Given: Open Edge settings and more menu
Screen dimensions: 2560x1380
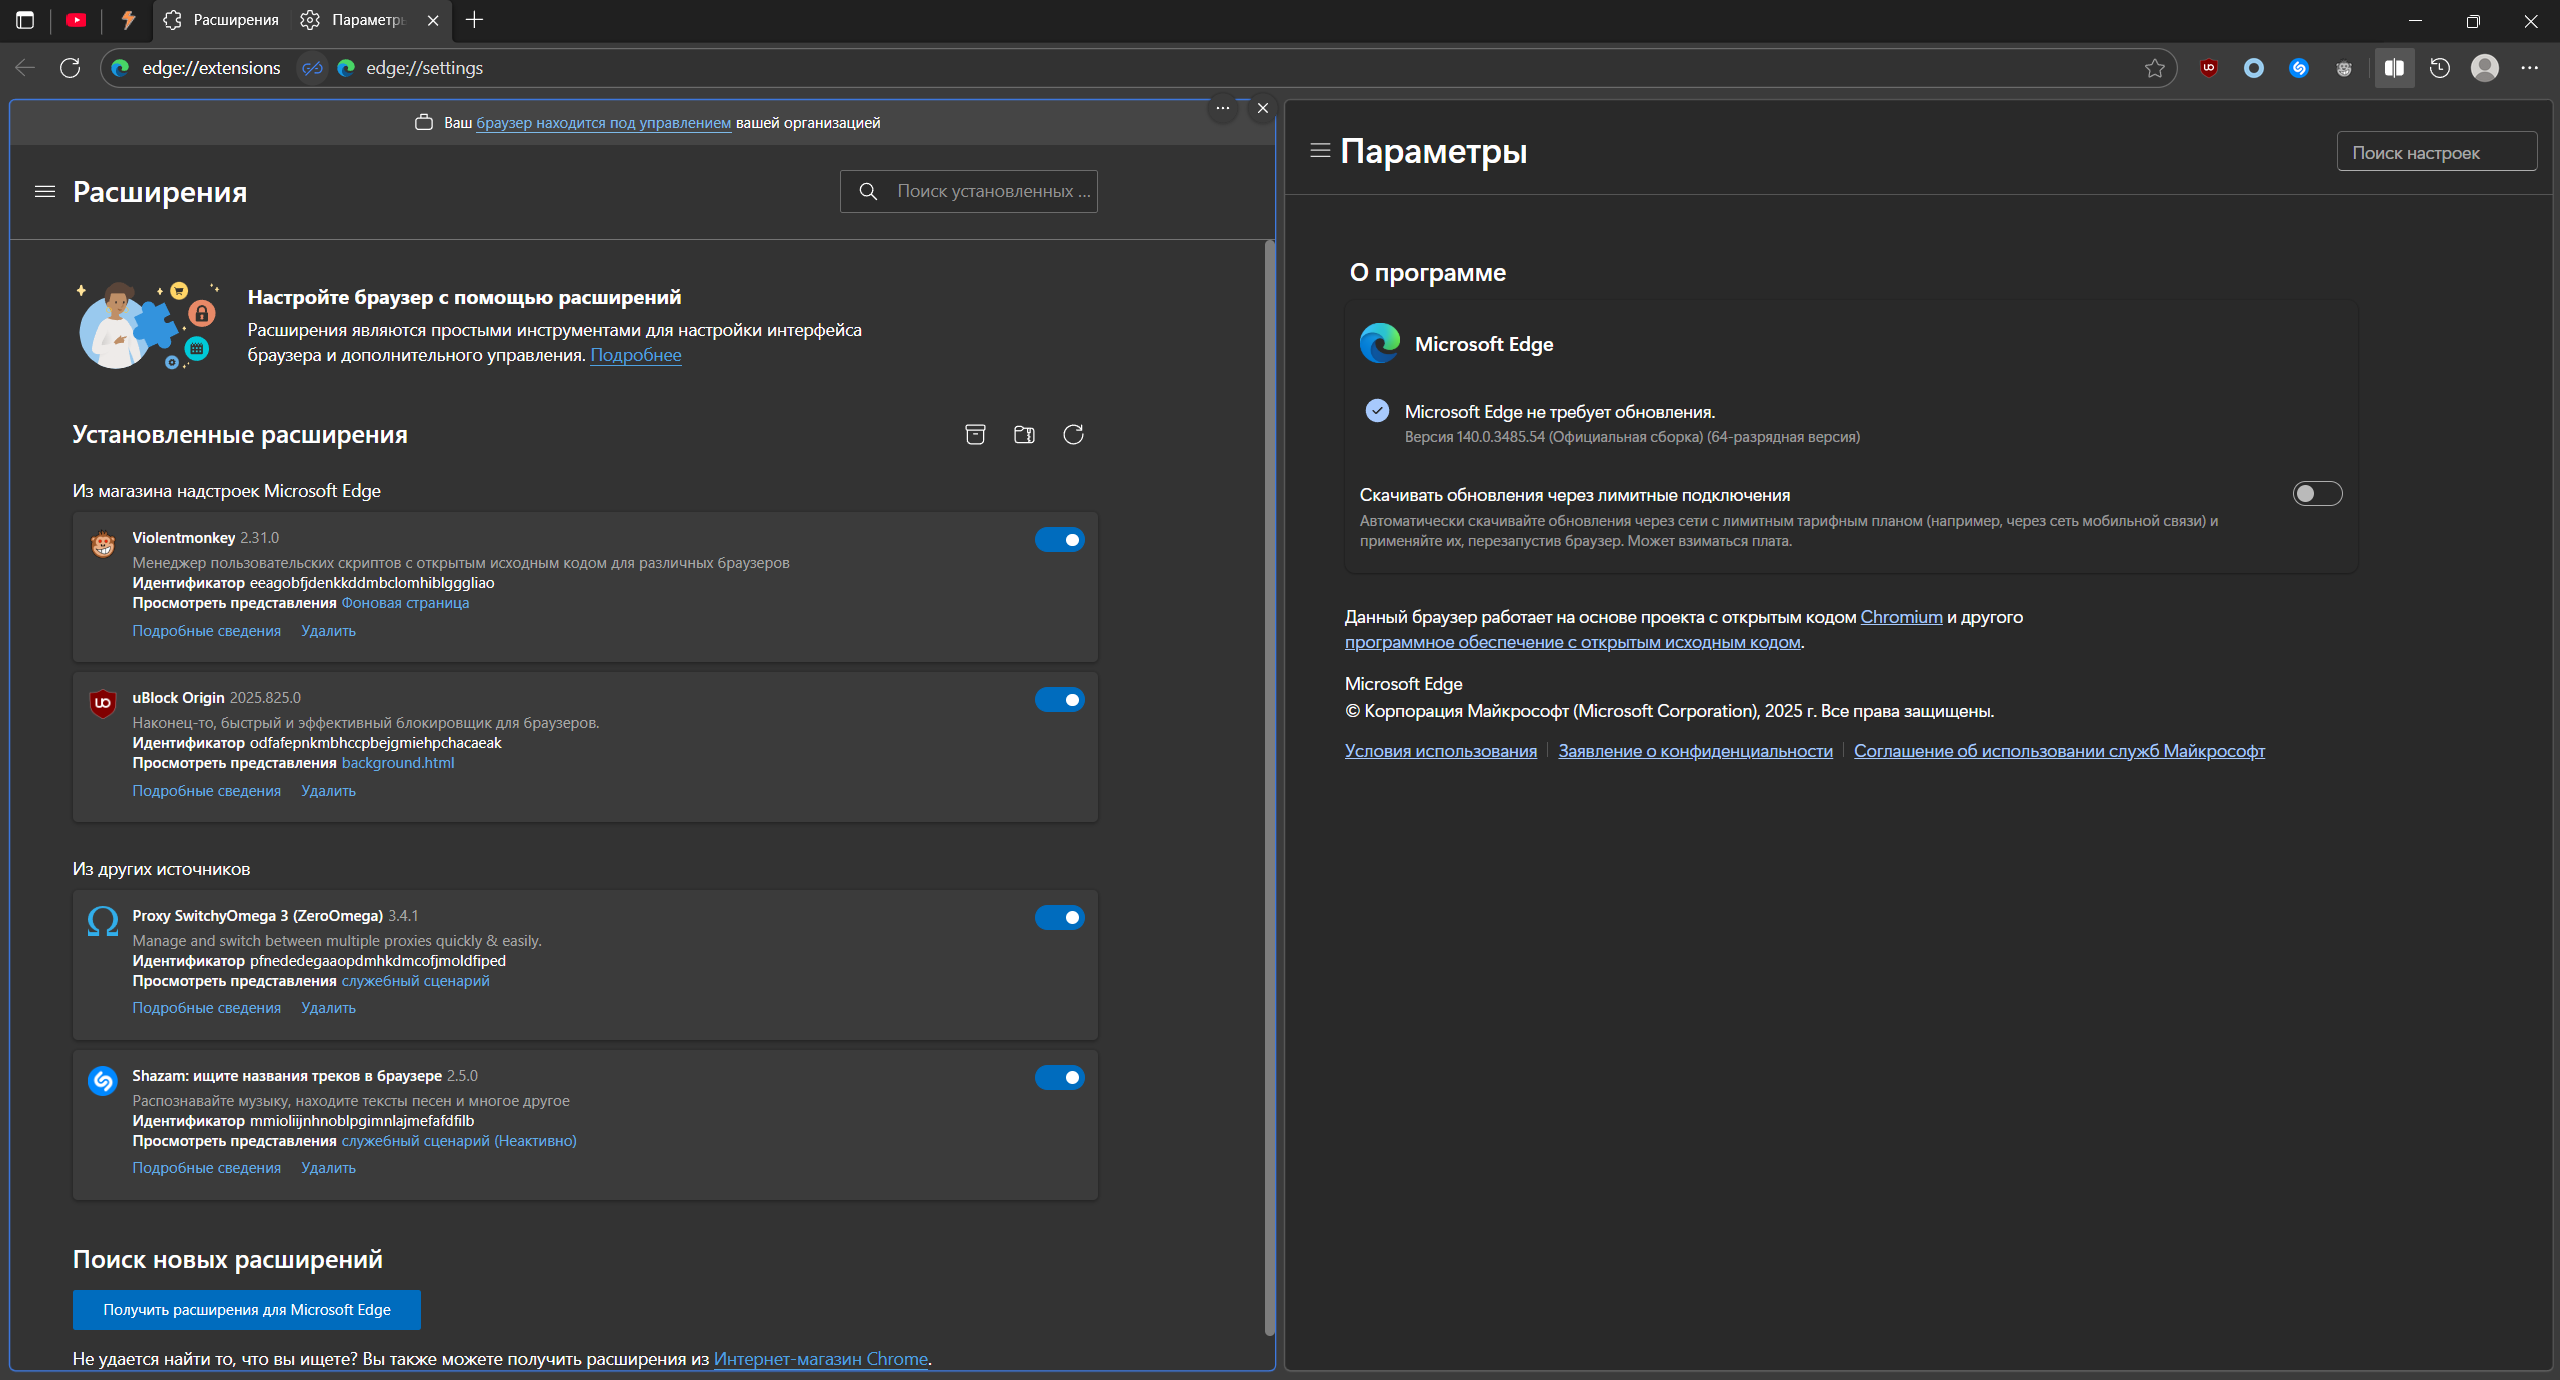Looking at the screenshot, I should pos(2530,68).
